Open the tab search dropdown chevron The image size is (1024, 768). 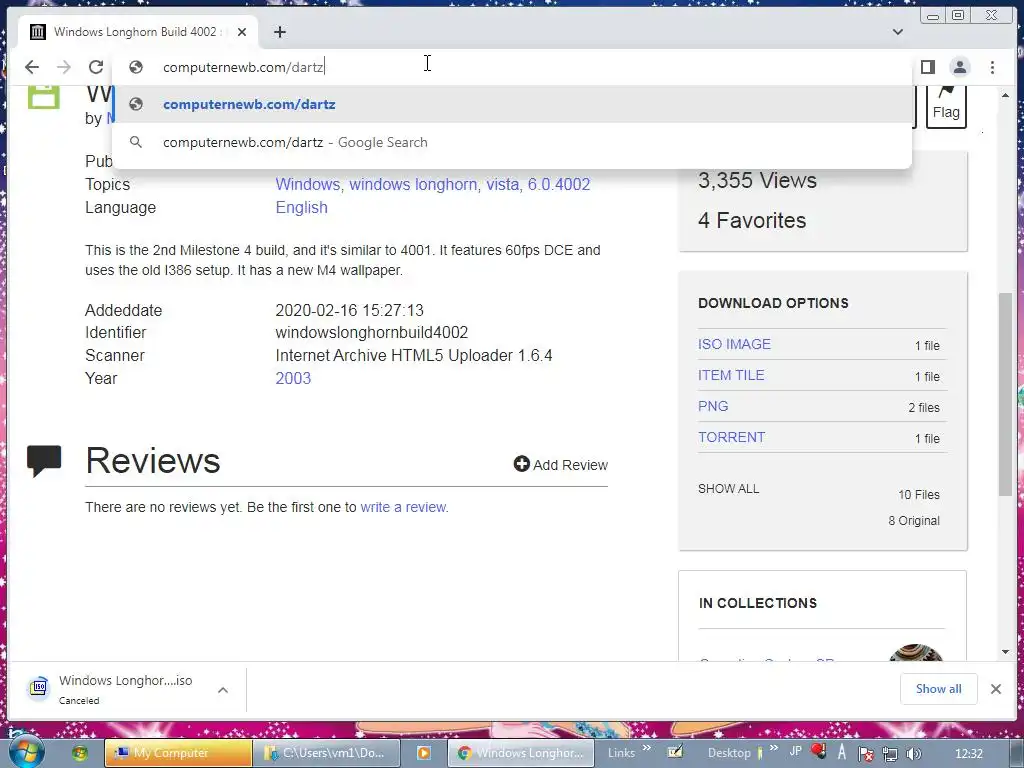click(898, 32)
